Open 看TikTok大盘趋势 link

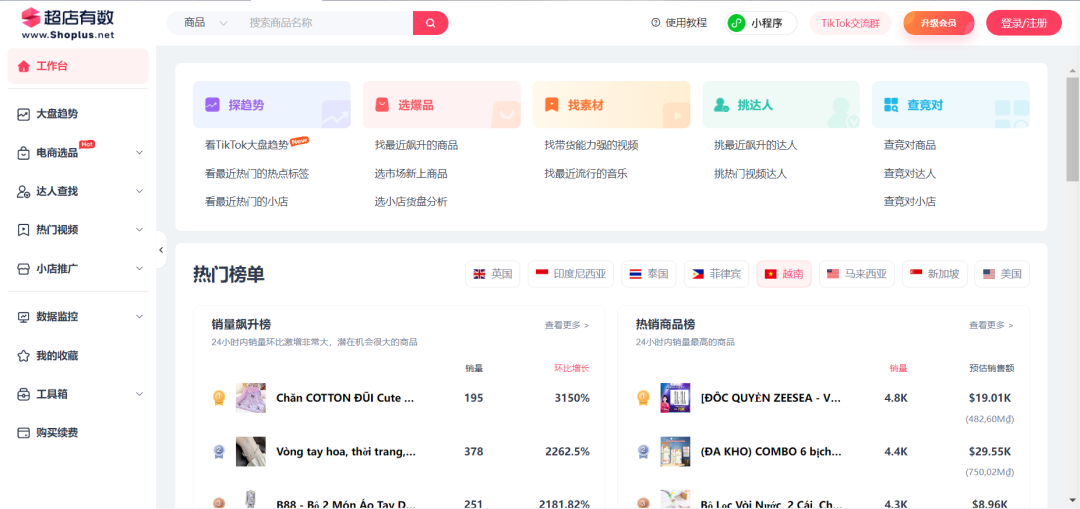point(247,145)
